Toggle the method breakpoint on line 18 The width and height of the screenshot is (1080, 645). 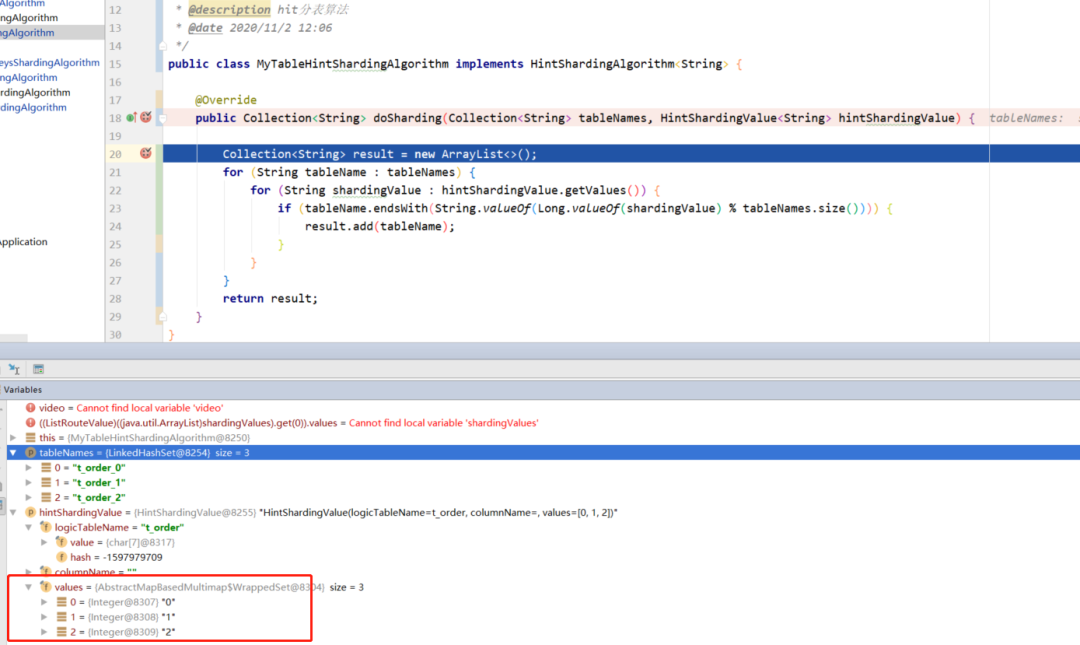pos(146,117)
